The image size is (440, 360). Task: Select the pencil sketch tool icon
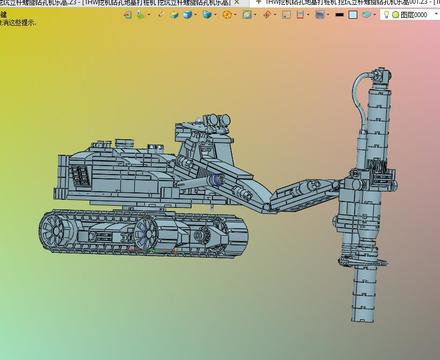161,15
